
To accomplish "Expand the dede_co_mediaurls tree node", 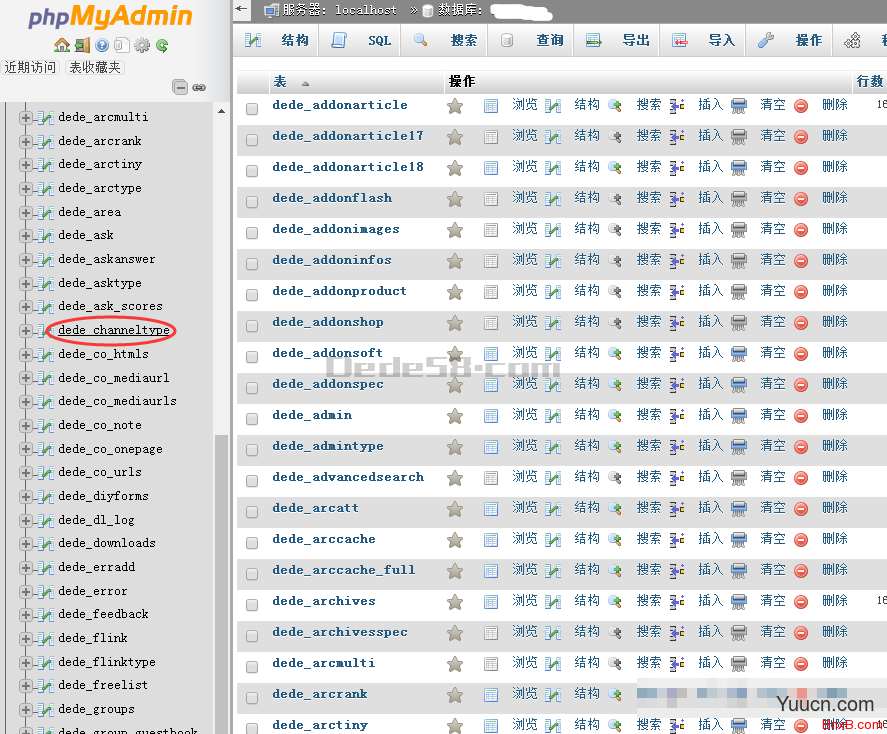I will (25, 402).
